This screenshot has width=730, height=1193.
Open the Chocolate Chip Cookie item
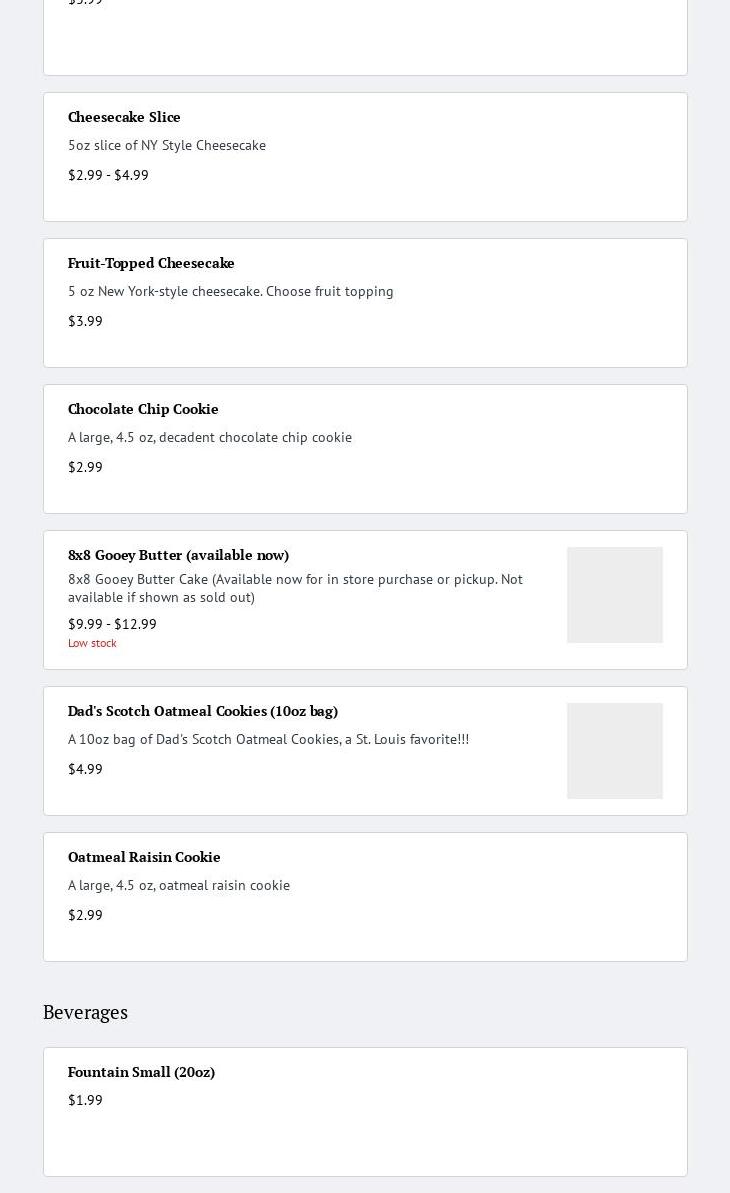pos(143,409)
